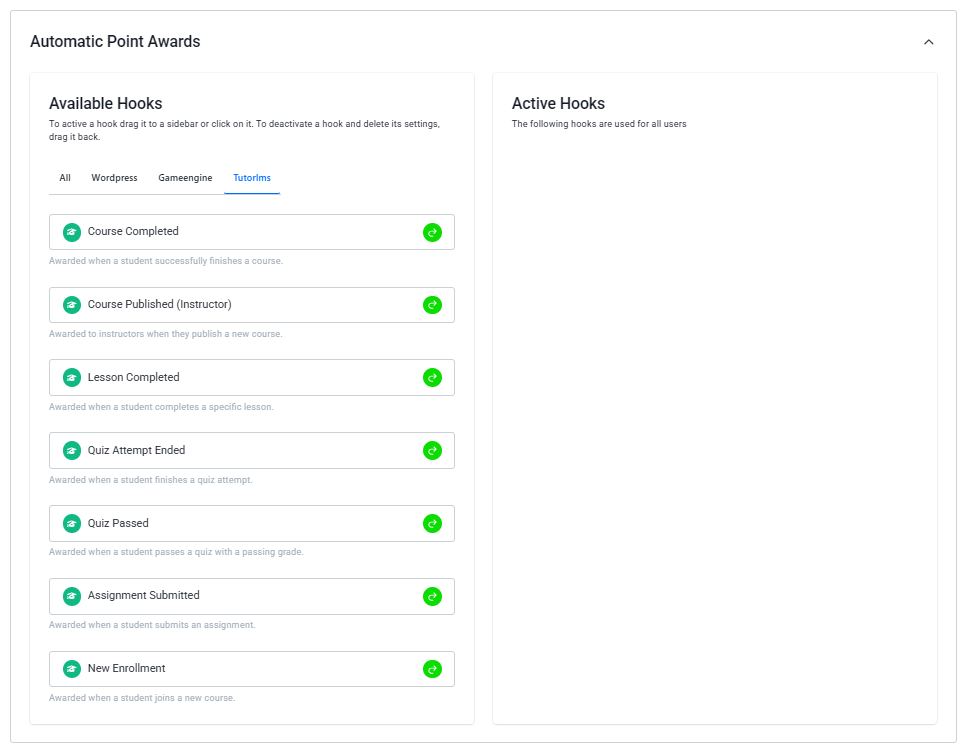967x753 pixels.
Task: Click the graduation cap icon beside Lesson Completed
Action: tap(72, 378)
